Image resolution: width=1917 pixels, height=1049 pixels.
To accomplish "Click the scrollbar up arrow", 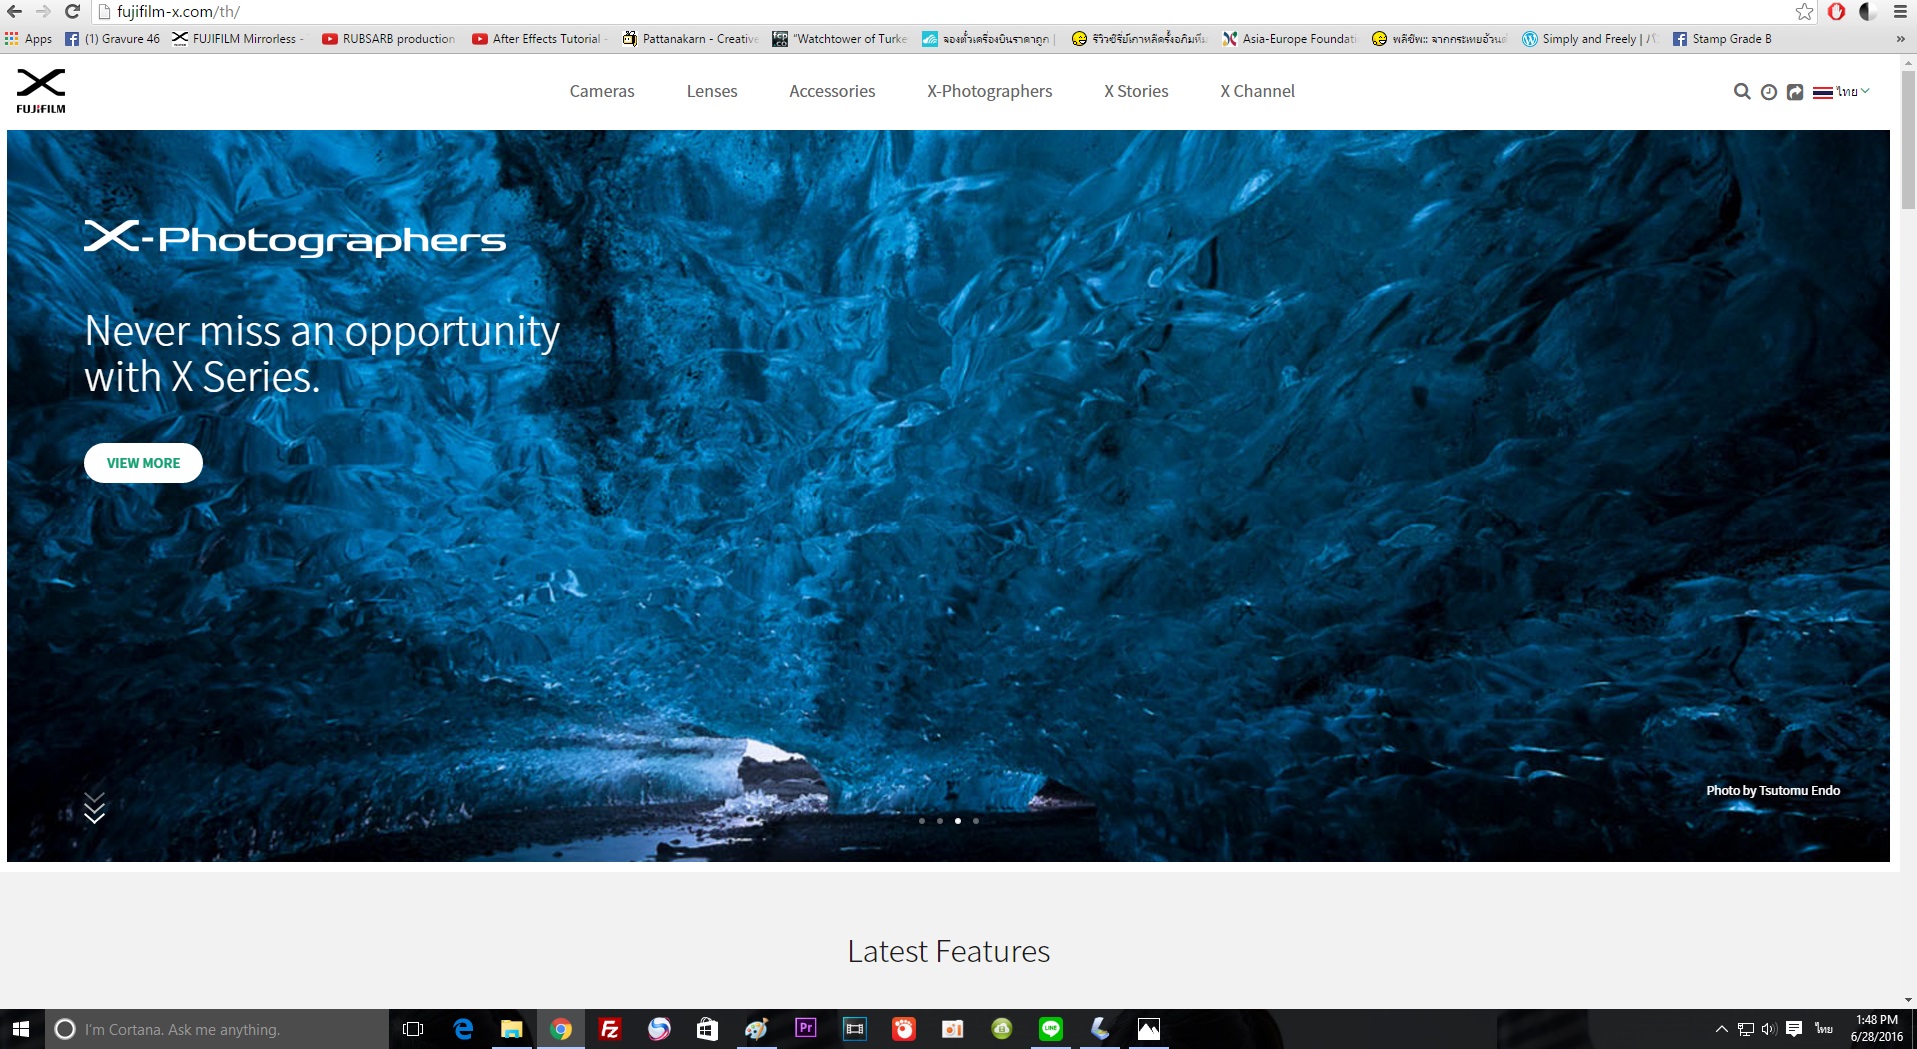I will point(1908,62).
